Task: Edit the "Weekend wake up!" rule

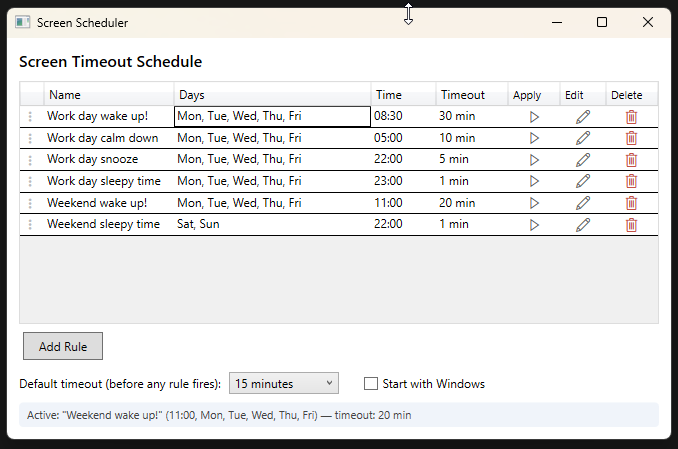Action: pyautogui.click(x=583, y=203)
